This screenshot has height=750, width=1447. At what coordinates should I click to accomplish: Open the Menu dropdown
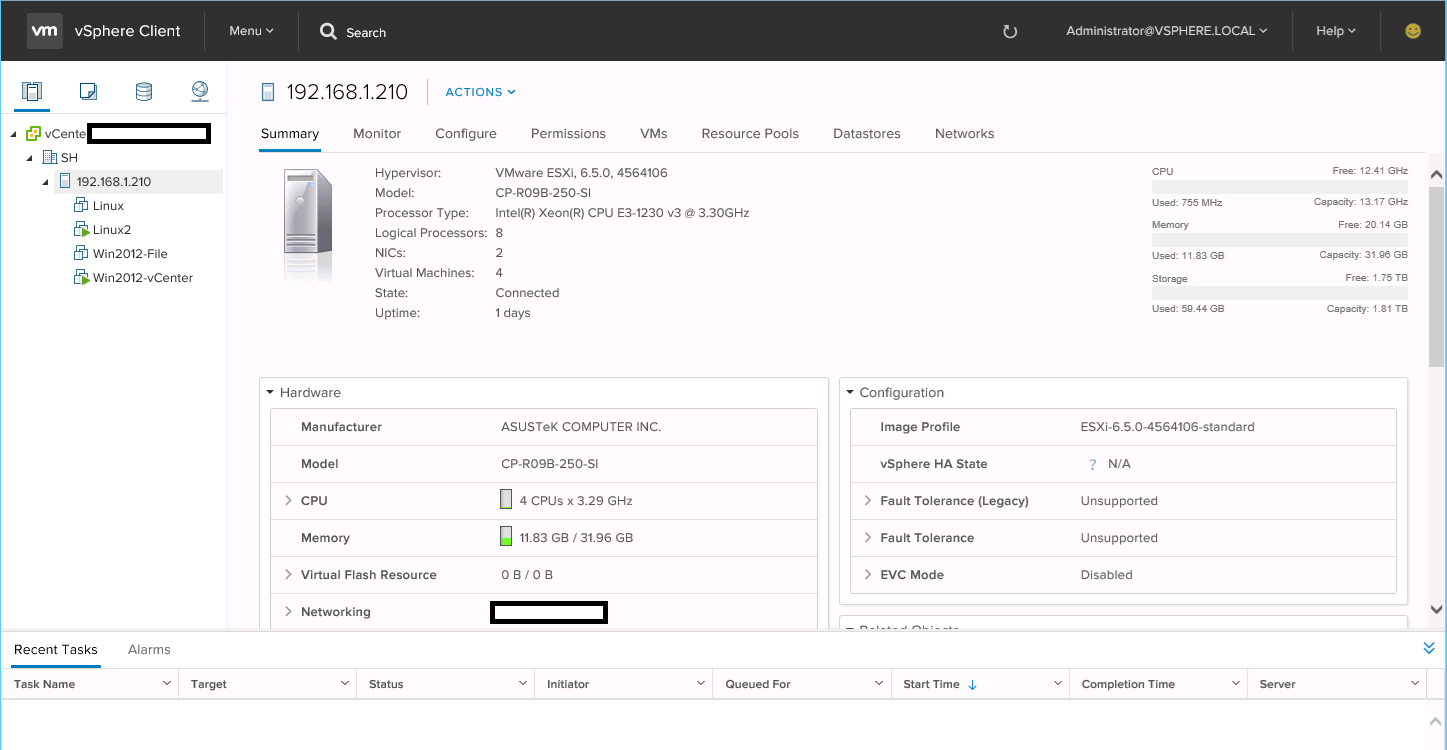(x=251, y=31)
